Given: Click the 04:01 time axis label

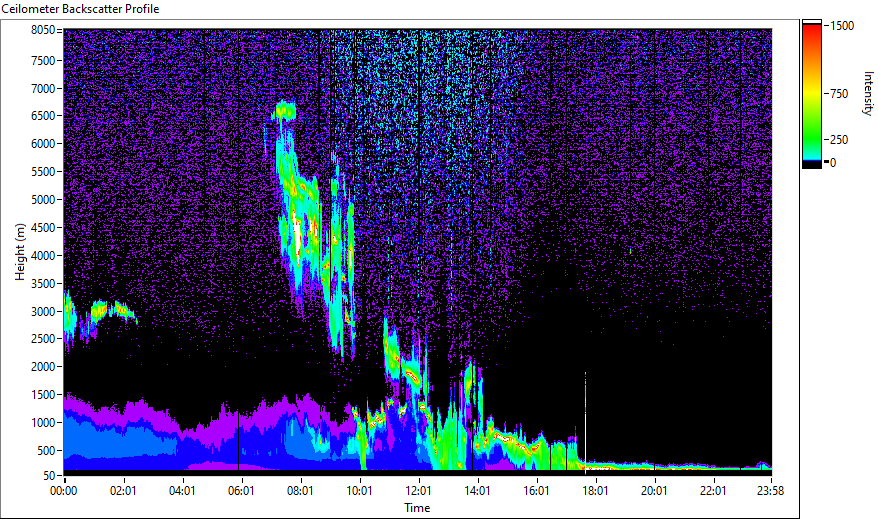Looking at the screenshot, I should (x=182, y=491).
